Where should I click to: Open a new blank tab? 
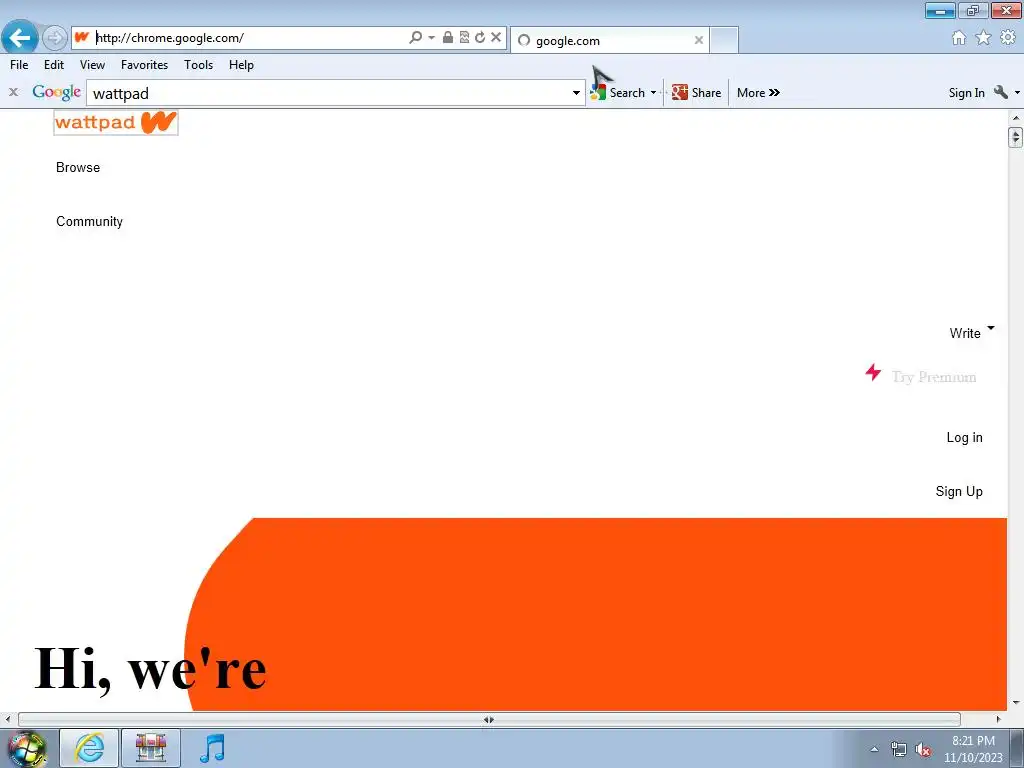[x=724, y=40]
